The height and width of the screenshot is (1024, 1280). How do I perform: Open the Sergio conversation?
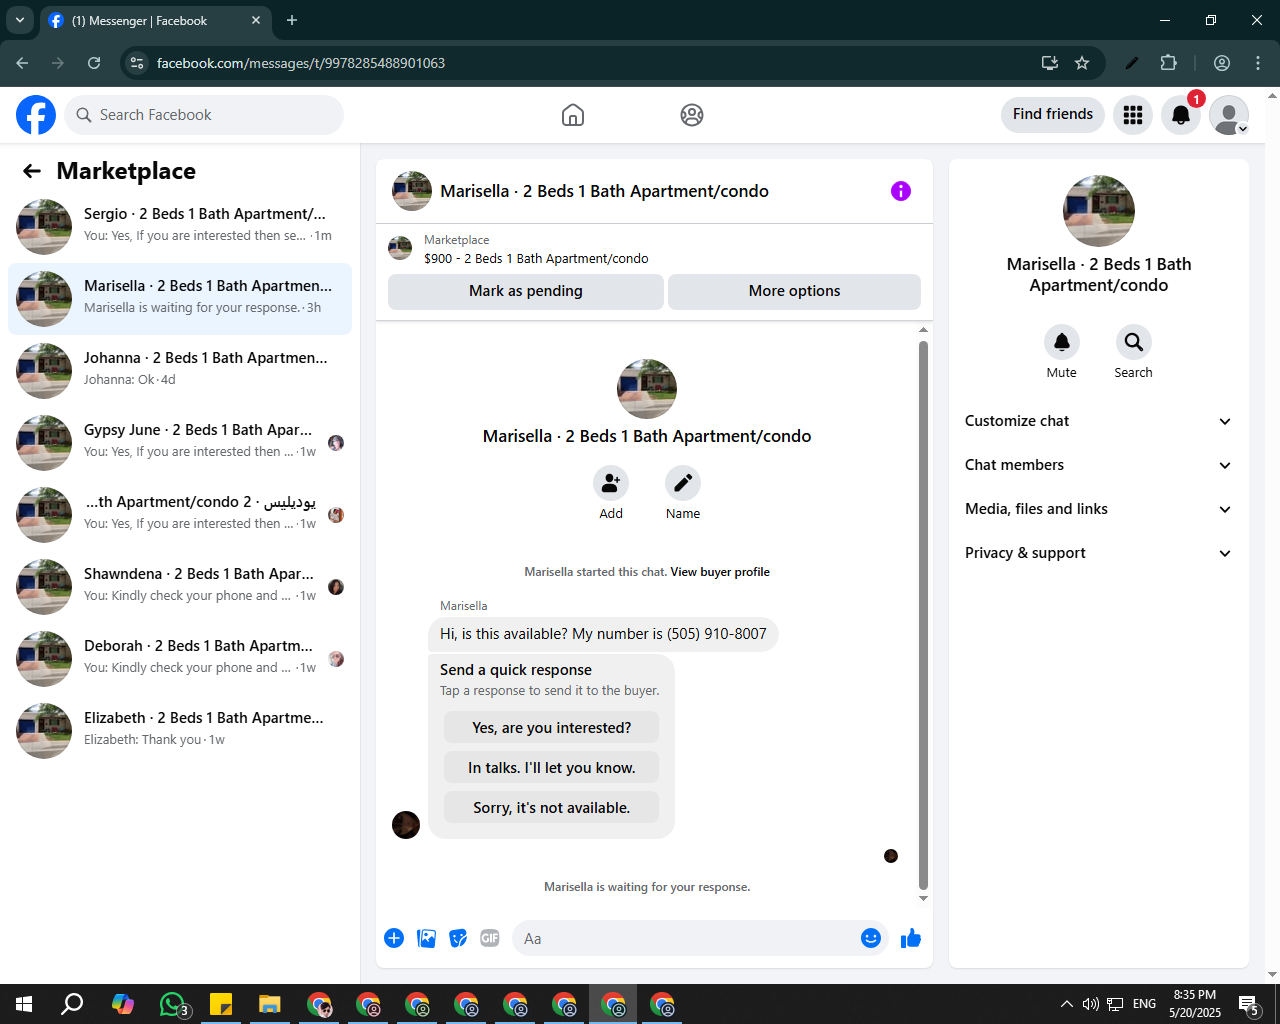click(x=180, y=227)
